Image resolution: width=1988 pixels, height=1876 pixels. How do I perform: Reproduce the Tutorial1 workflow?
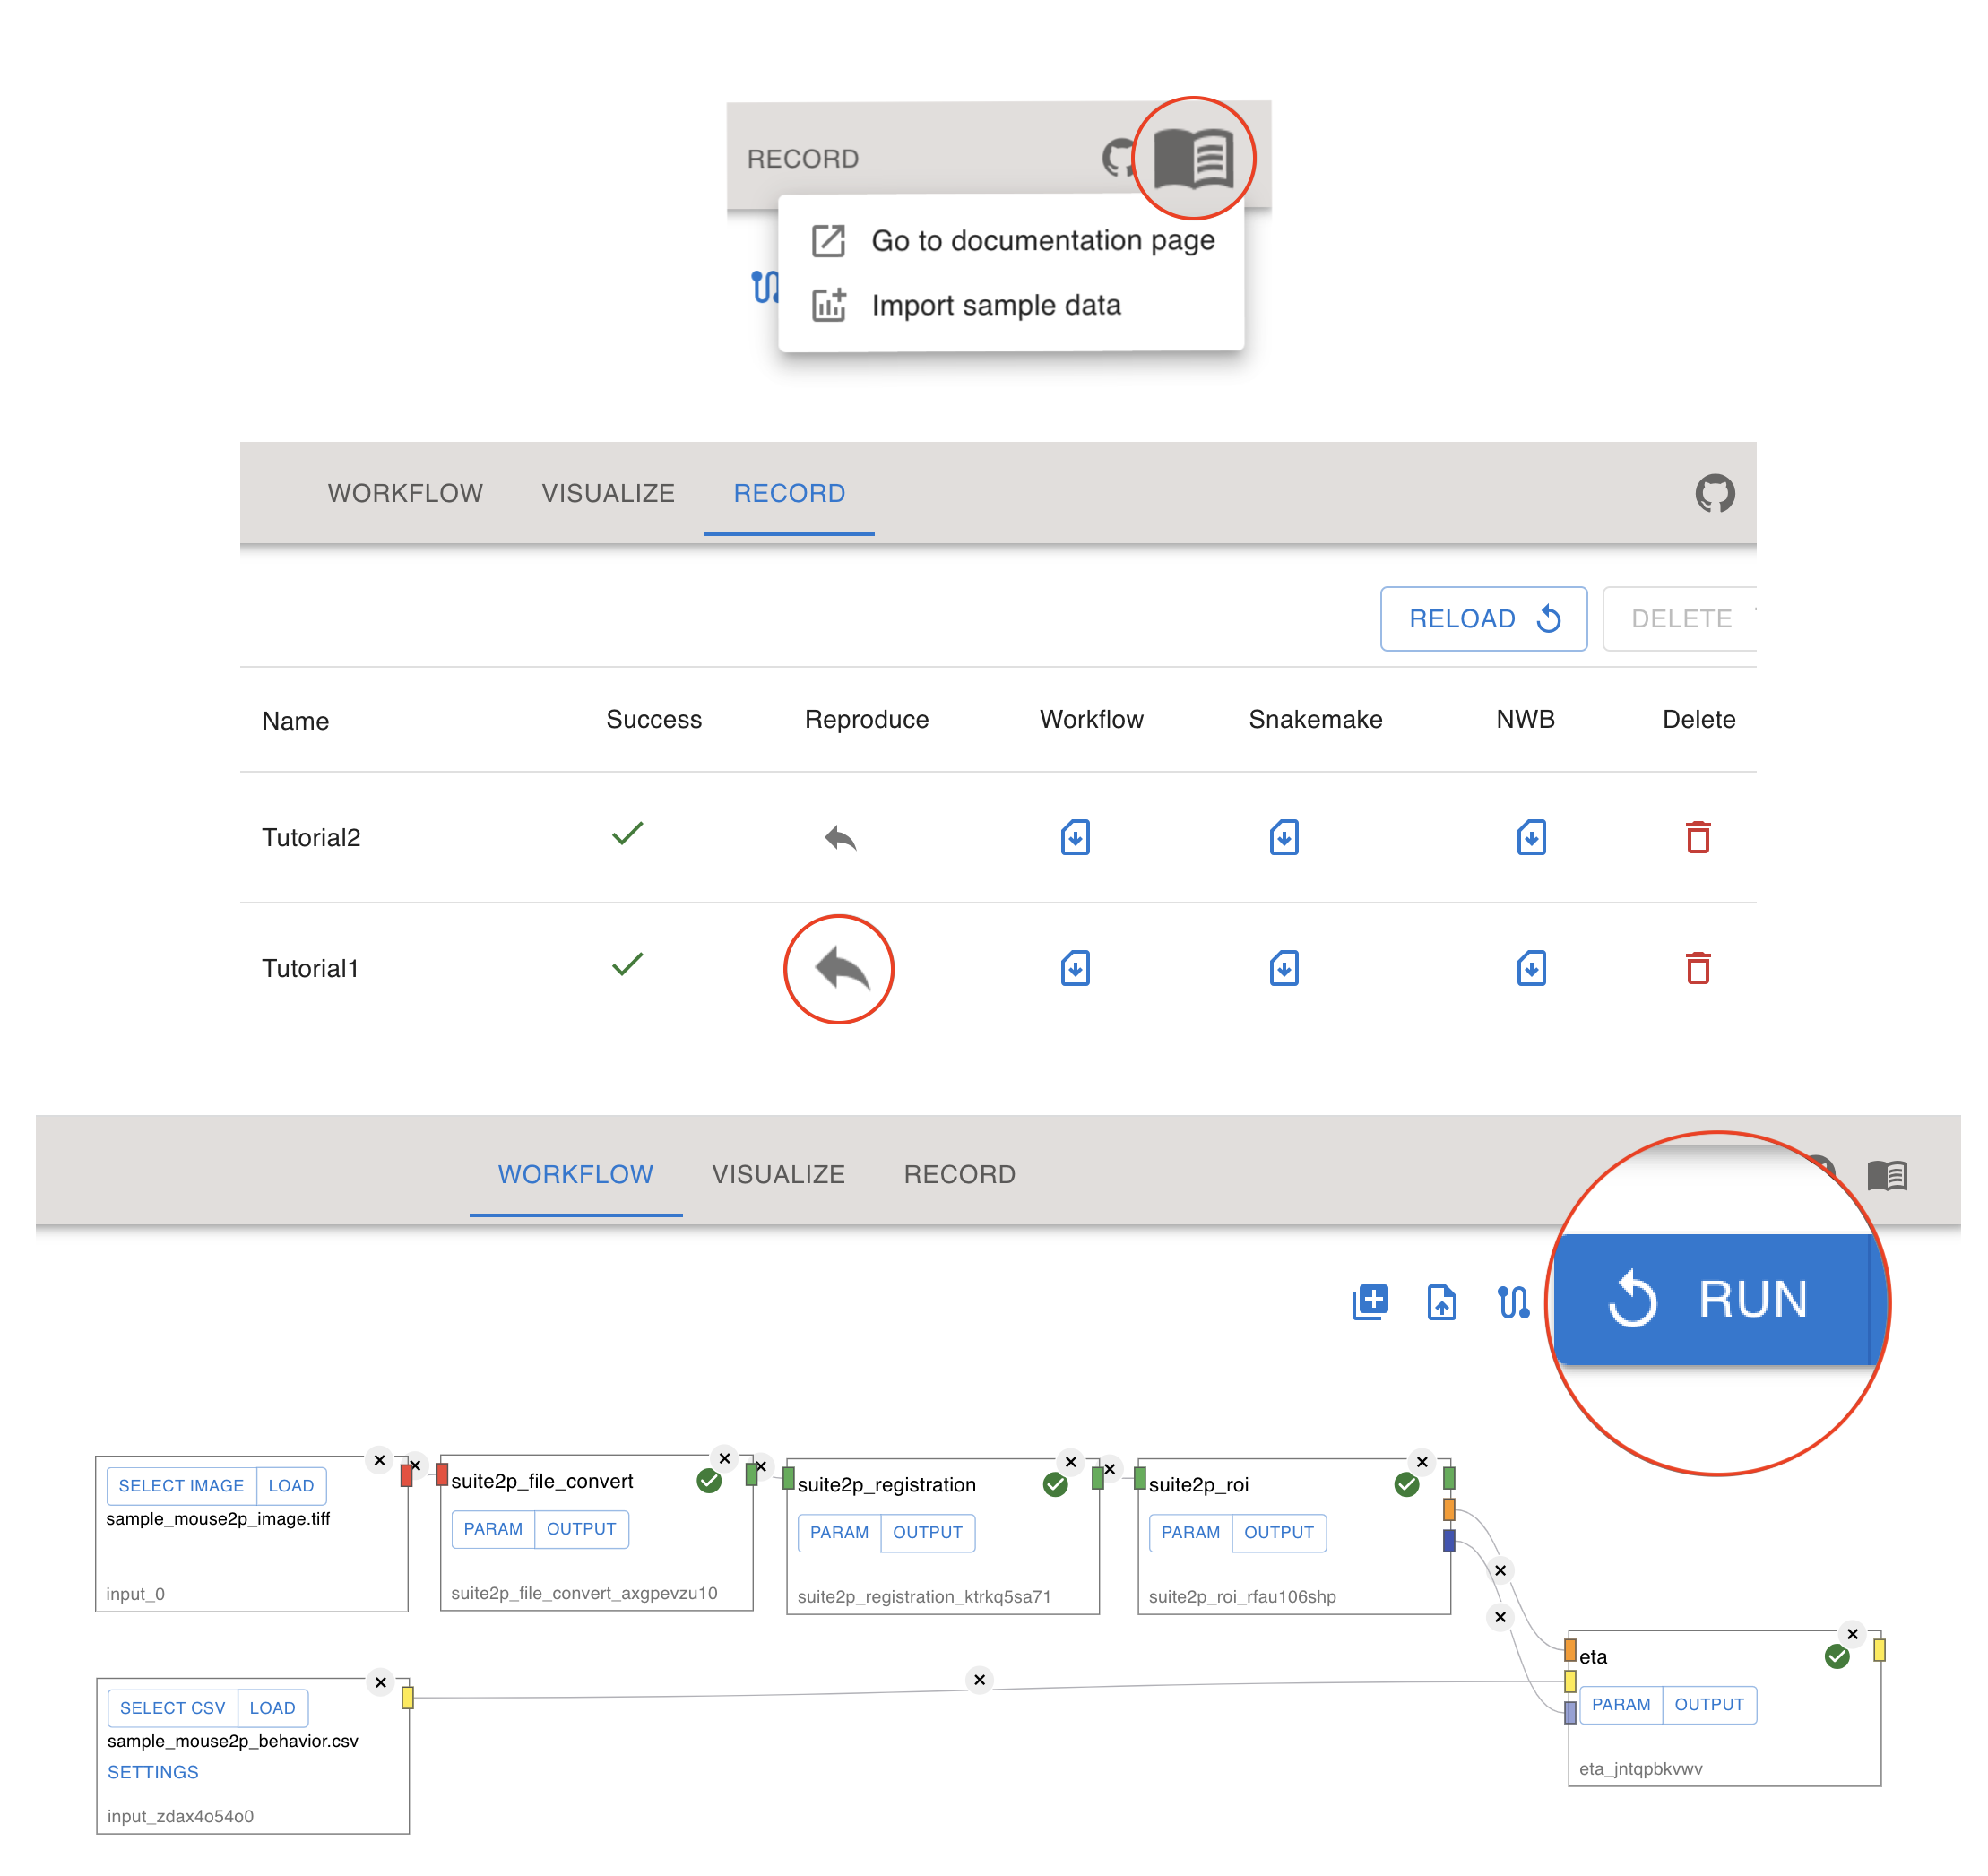point(840,969)
